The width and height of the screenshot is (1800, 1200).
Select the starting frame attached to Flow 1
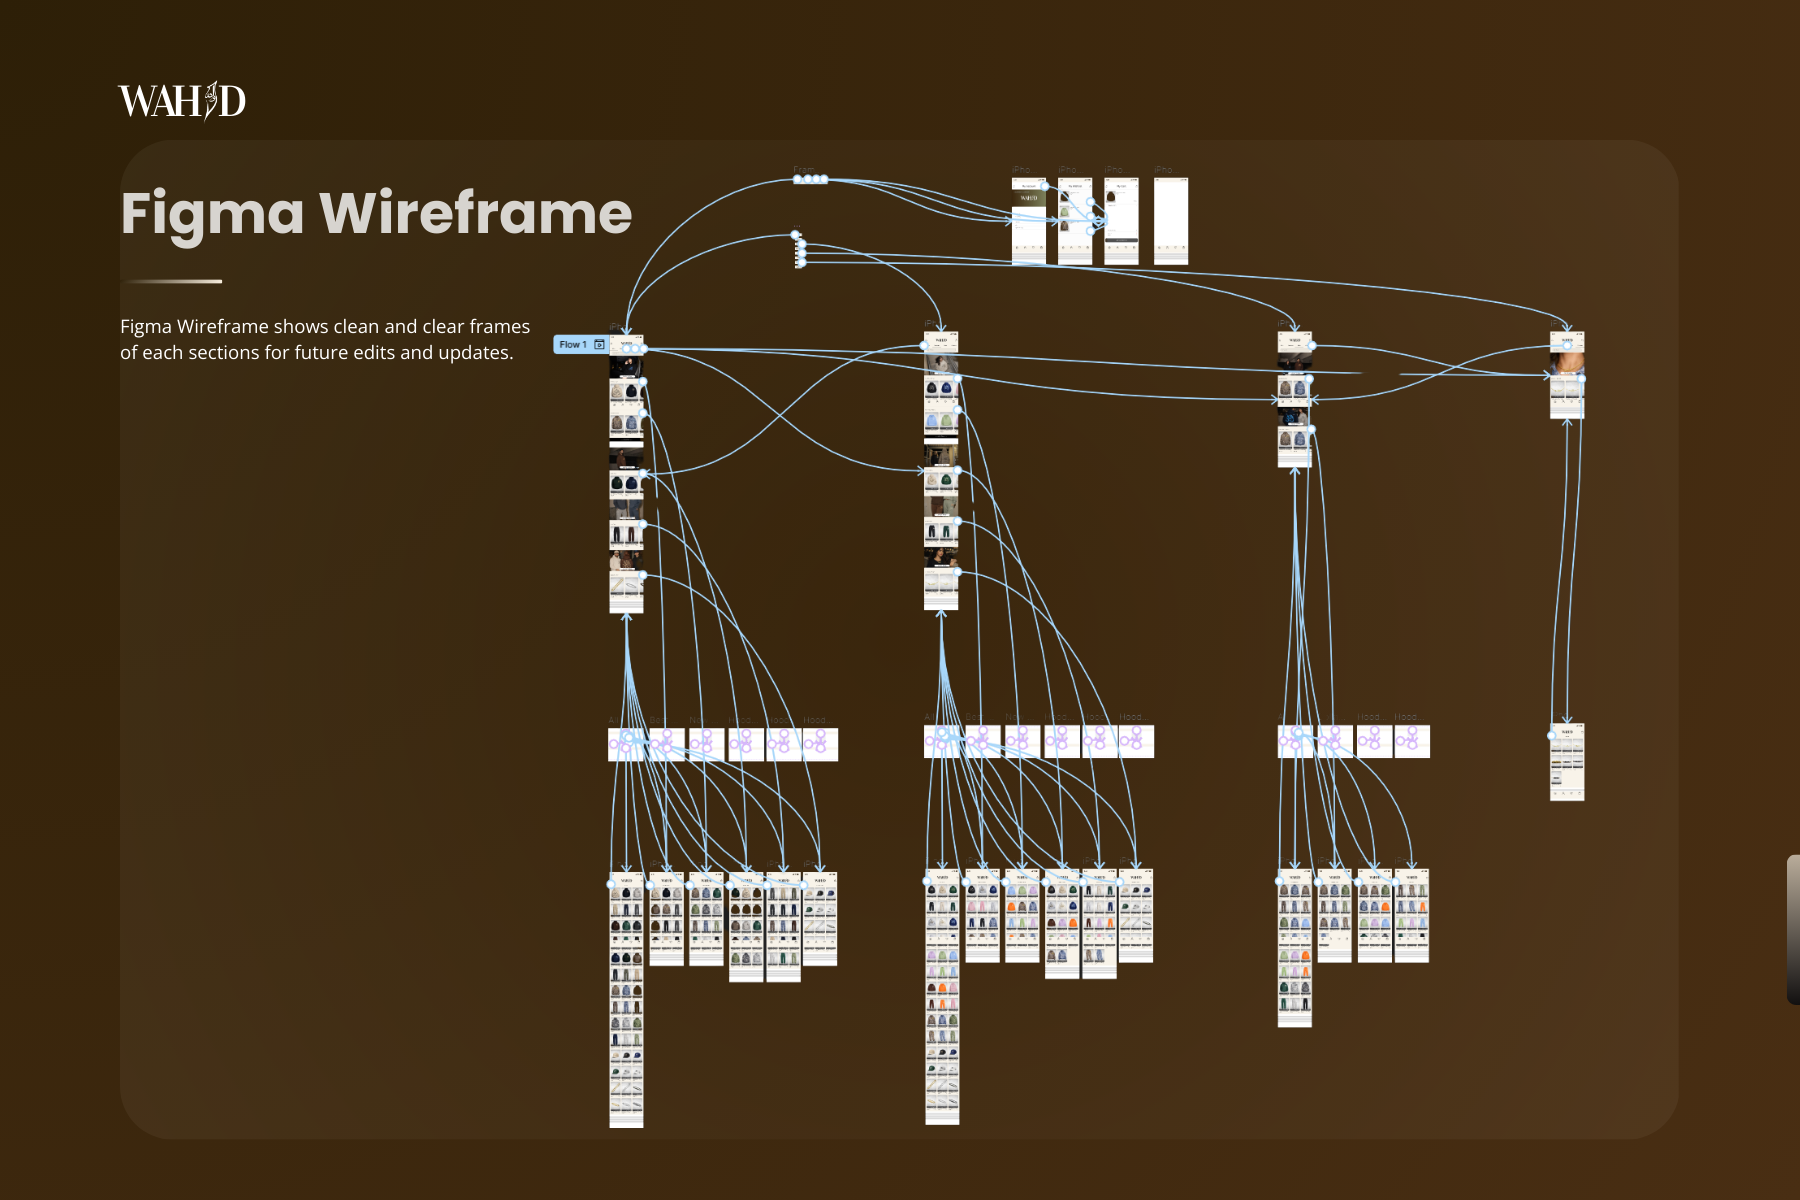point(627,474)
